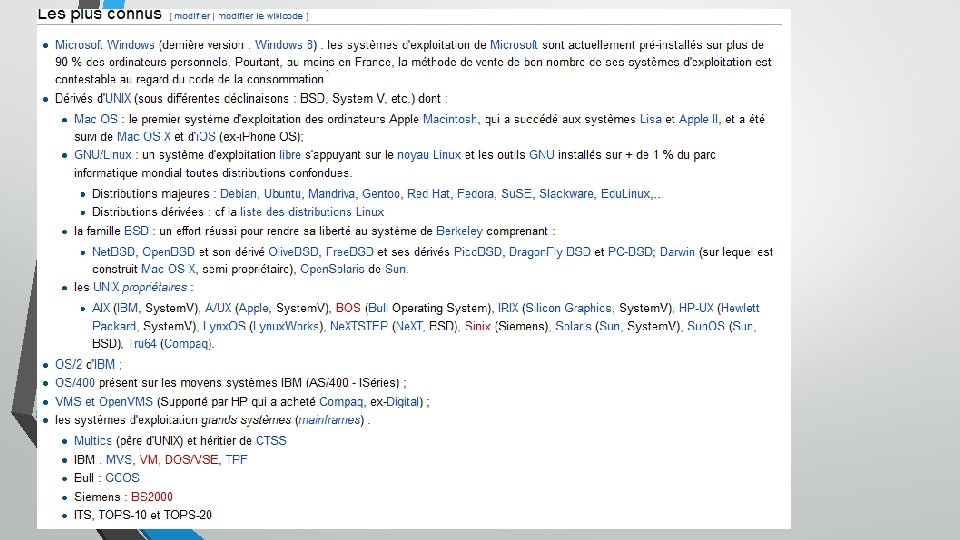
Task: Open the NeXTSTEP link
Action: click(359, 326)
